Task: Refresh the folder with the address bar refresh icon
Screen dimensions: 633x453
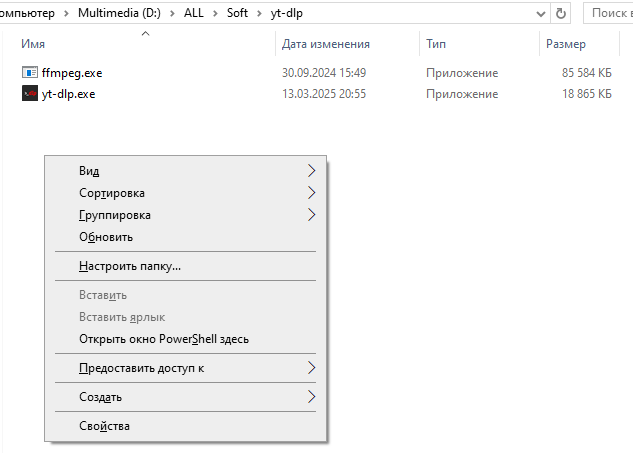Action: pos(561,13)
